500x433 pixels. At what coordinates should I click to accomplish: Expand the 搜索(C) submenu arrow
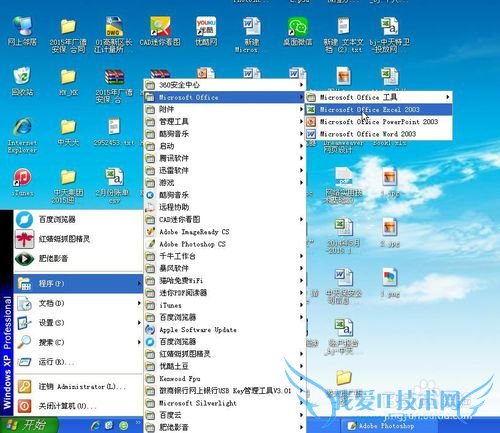click(x=139, y=342)
